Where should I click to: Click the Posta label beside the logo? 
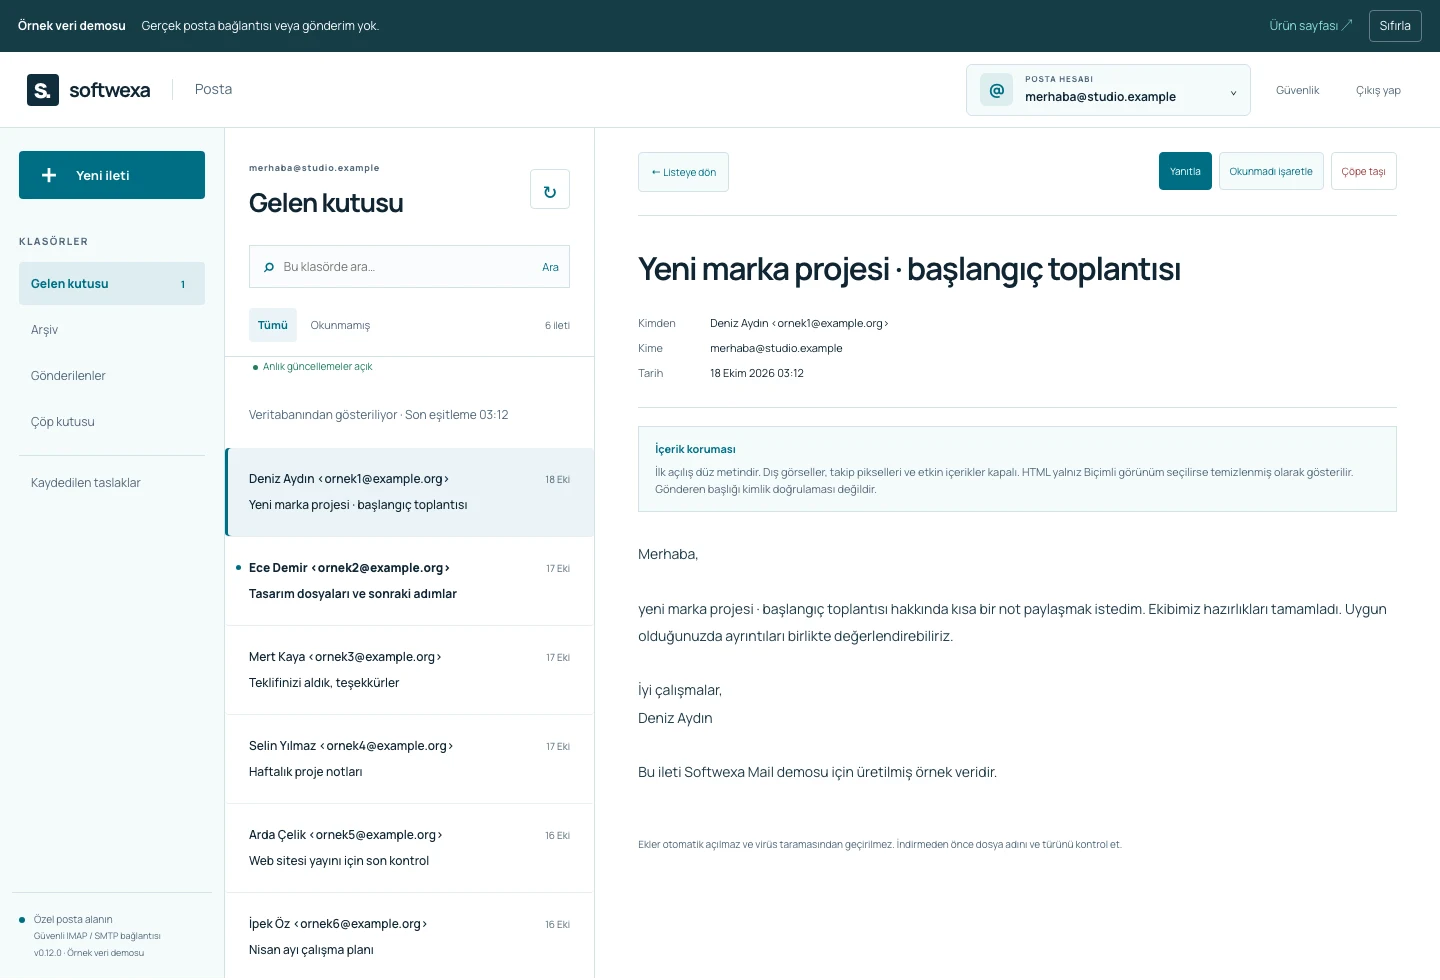(213, 89)
